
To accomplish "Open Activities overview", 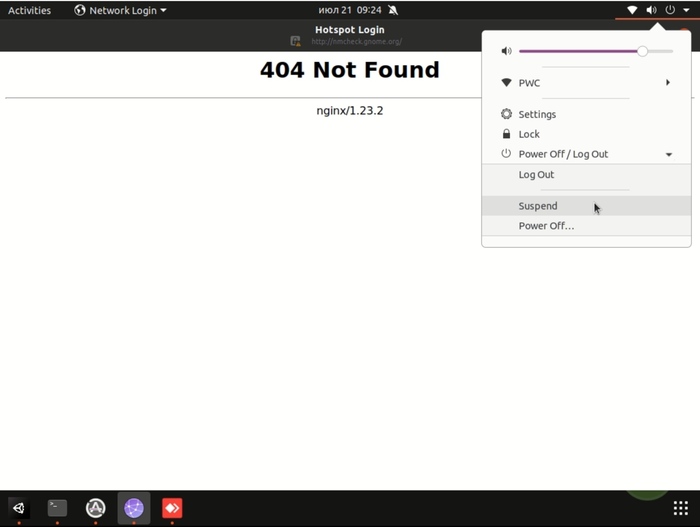I will tap(29, 10).
